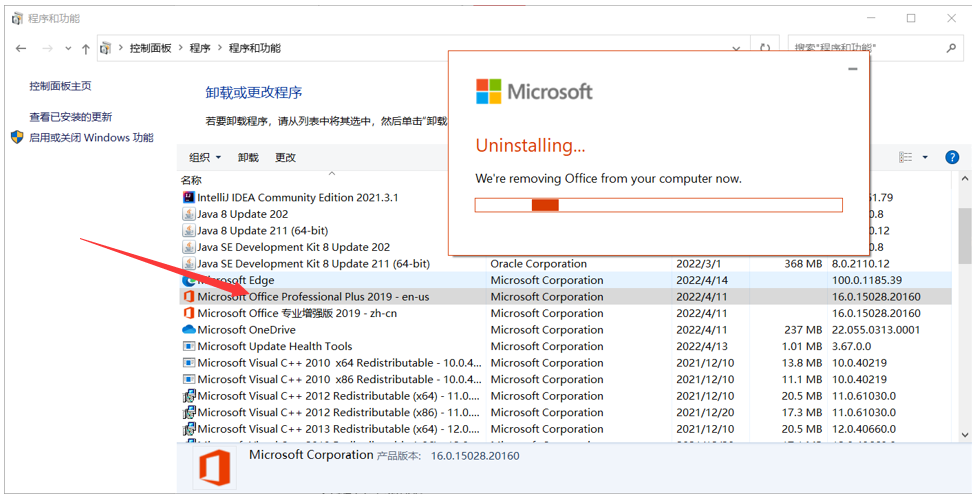Open 启用或关闭 Windows 功能 link
The height and width of the screenshot is (495, 972).
(91, 138)
